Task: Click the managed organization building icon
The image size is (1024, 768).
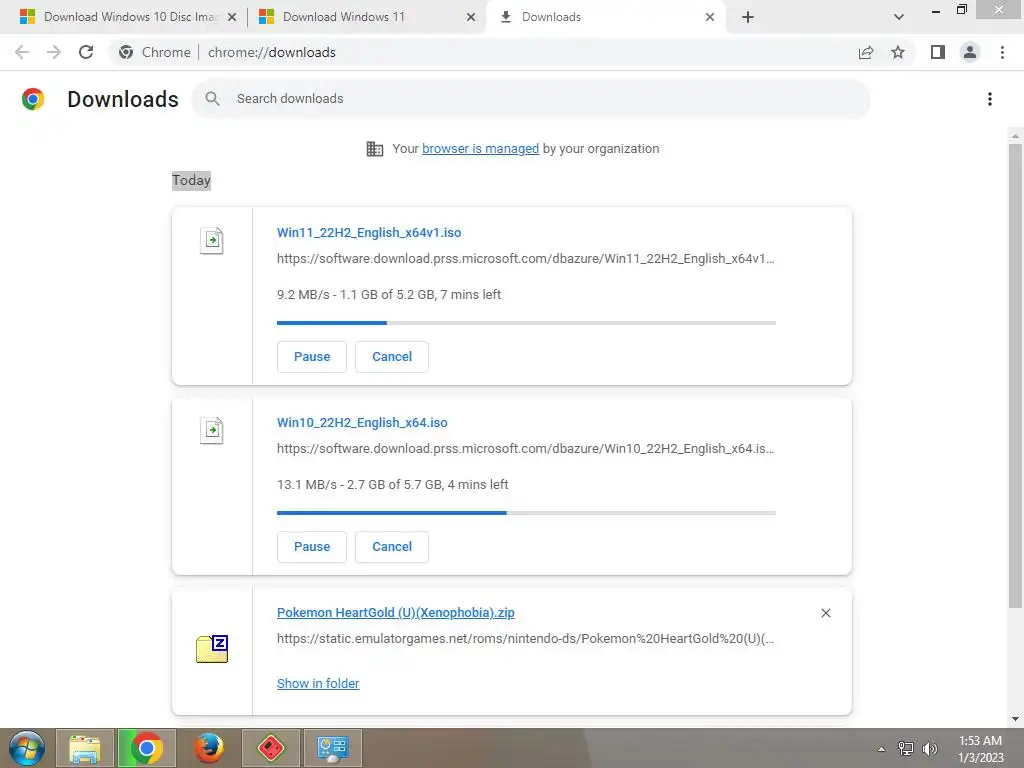Action: pyautogui.click(x=375, y=149)
